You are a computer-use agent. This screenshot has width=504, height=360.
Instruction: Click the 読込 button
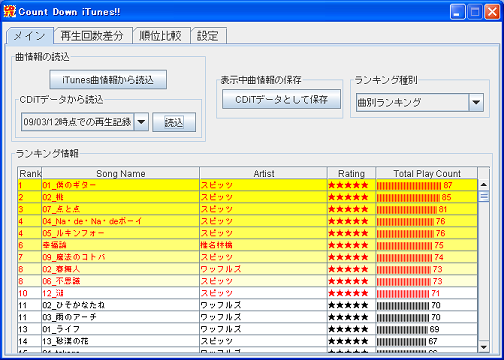(x=174, y=122)
